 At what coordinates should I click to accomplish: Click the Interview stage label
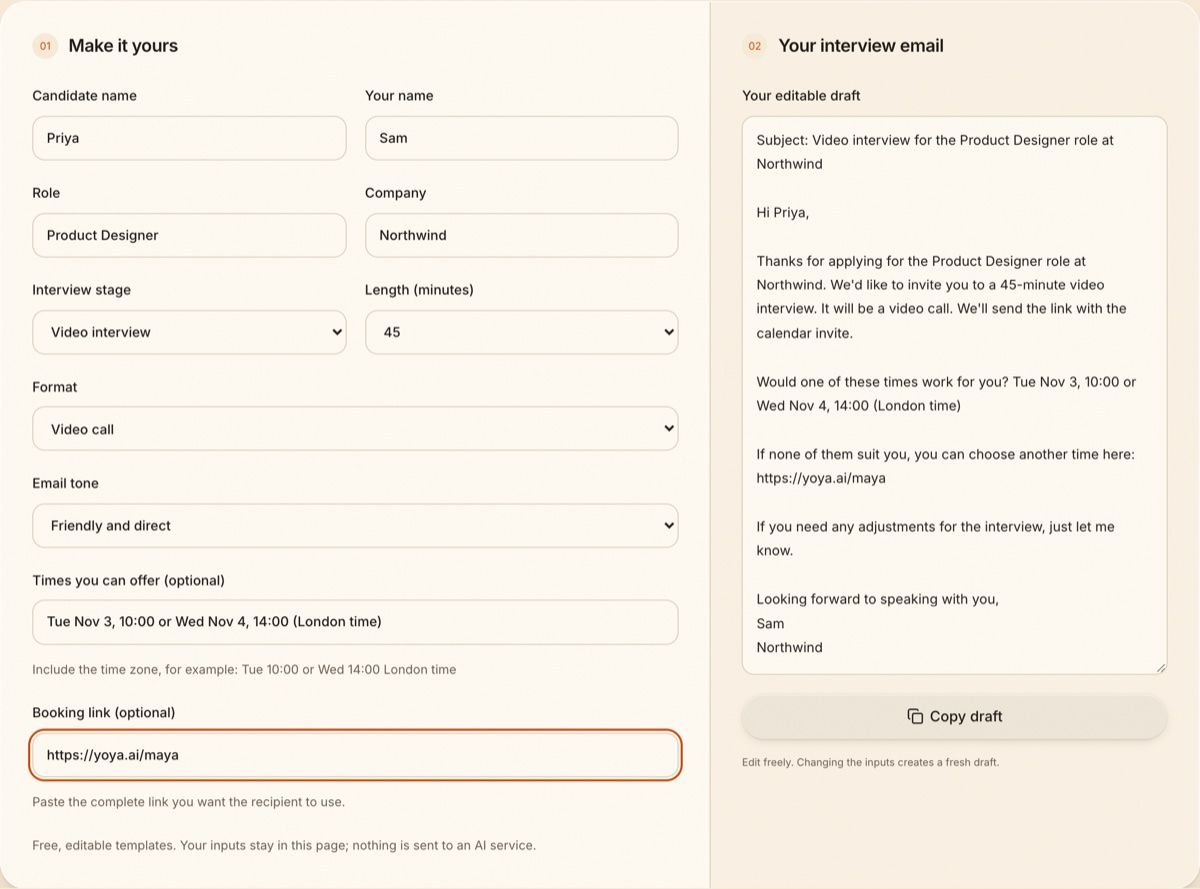click(x=82, y=290)
